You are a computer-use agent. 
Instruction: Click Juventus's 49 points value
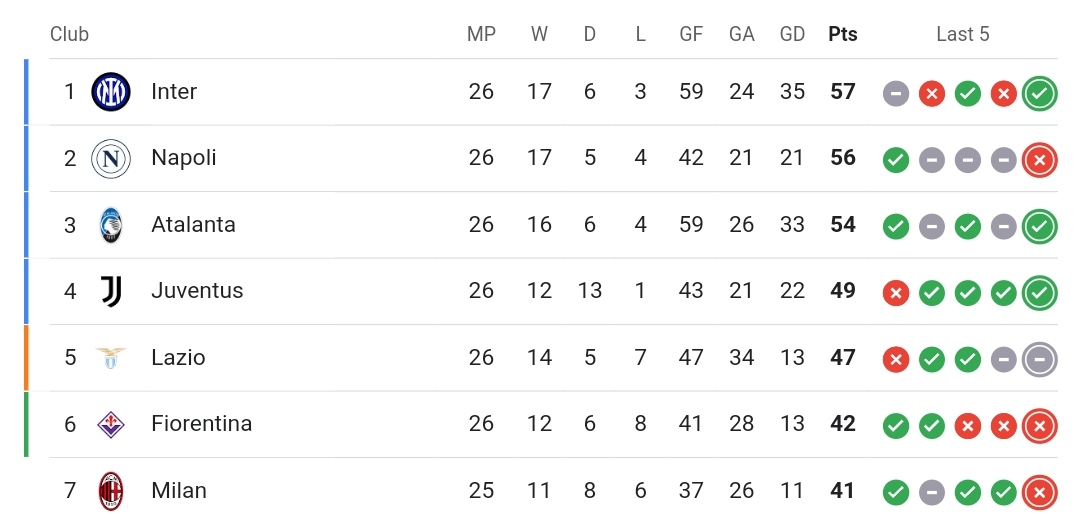coord(842,291)
